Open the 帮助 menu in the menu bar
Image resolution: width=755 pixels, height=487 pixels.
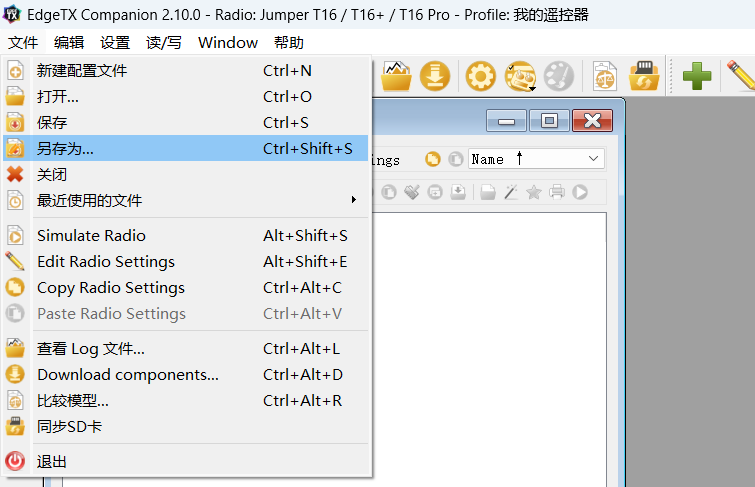[288, 42]
